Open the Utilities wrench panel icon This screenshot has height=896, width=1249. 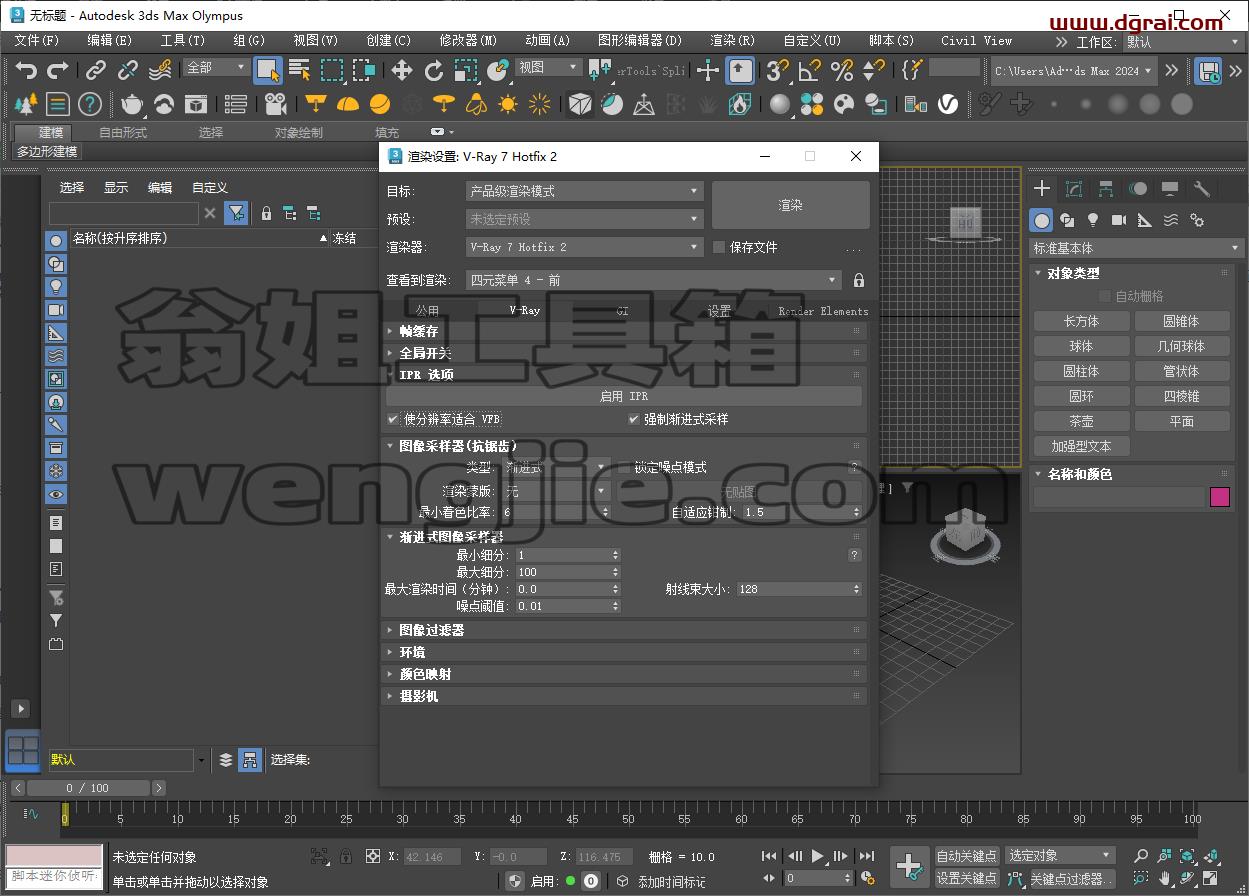[1202, 189]
